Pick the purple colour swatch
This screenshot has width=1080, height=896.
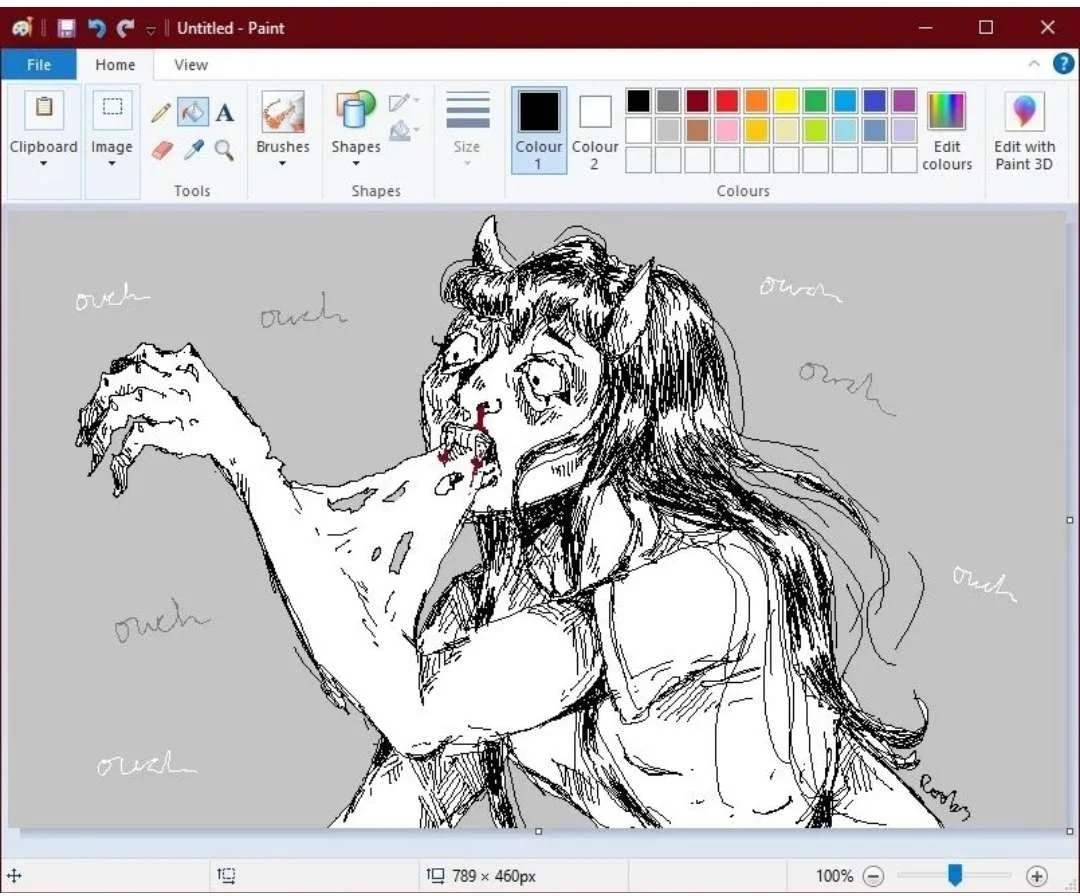904,101
